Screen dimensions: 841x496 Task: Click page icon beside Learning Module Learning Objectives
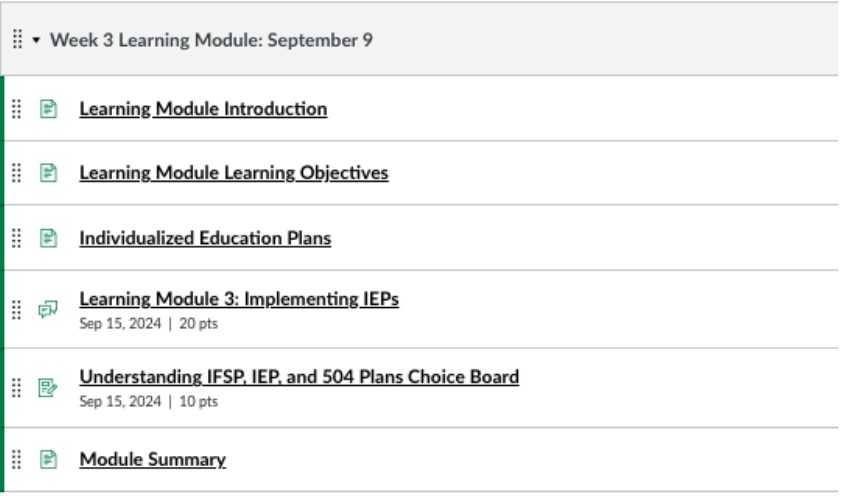point(48,173)
